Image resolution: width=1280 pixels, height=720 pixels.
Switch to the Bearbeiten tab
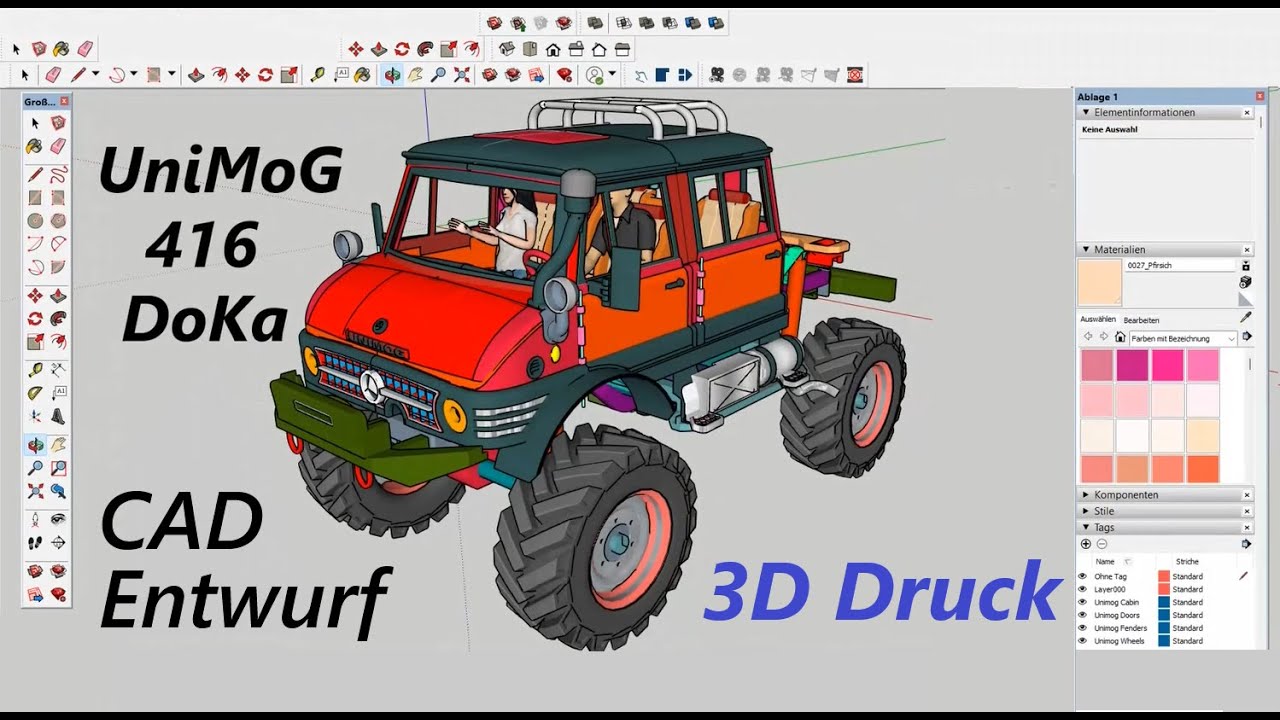pyautogui.click(x=1141, y=320)
